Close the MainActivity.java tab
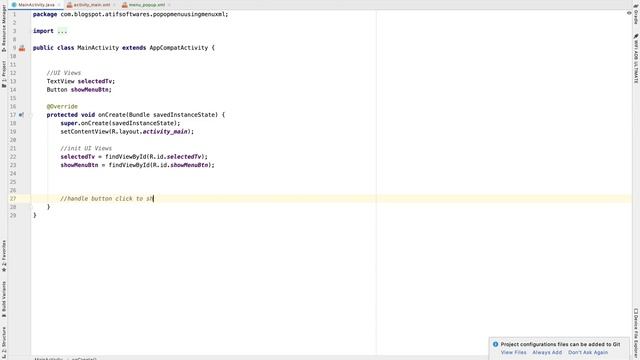Viewport: 640px width, 360px height. coord(59,5)
